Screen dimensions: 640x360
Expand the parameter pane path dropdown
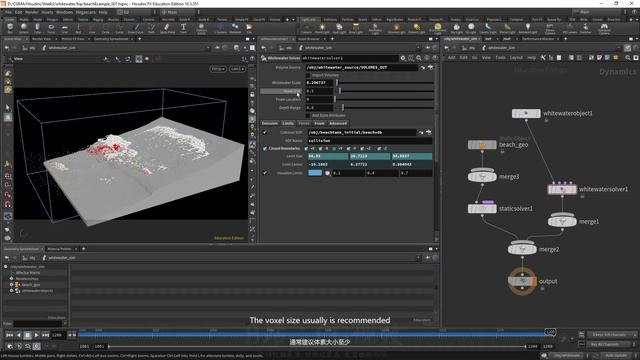[x=418, y=48]
